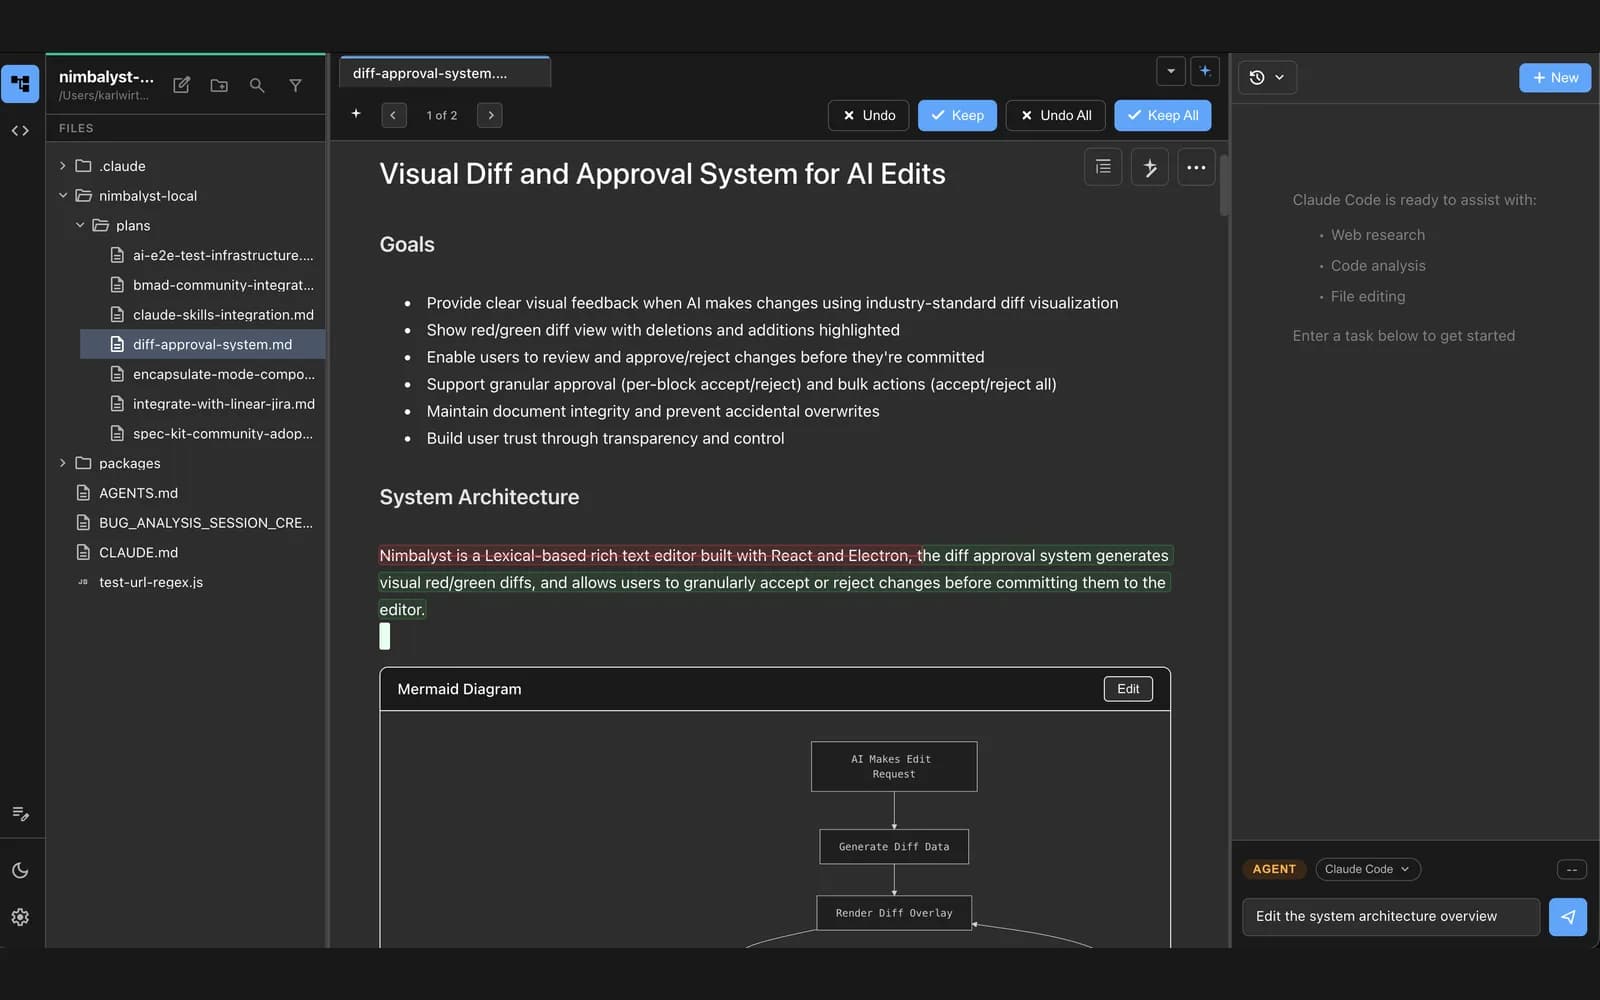Select Claude Code agent dropdown

[1368, 869]
